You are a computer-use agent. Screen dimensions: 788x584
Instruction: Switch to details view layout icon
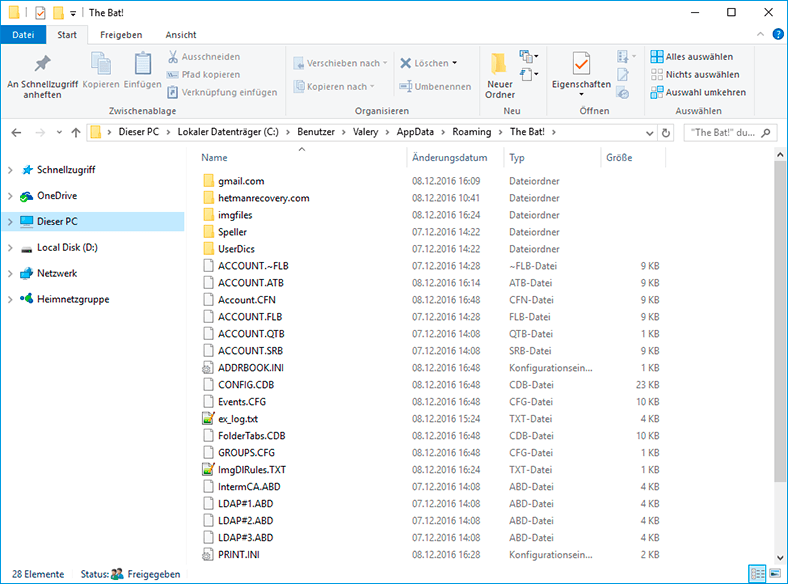(x=757, y=573)
